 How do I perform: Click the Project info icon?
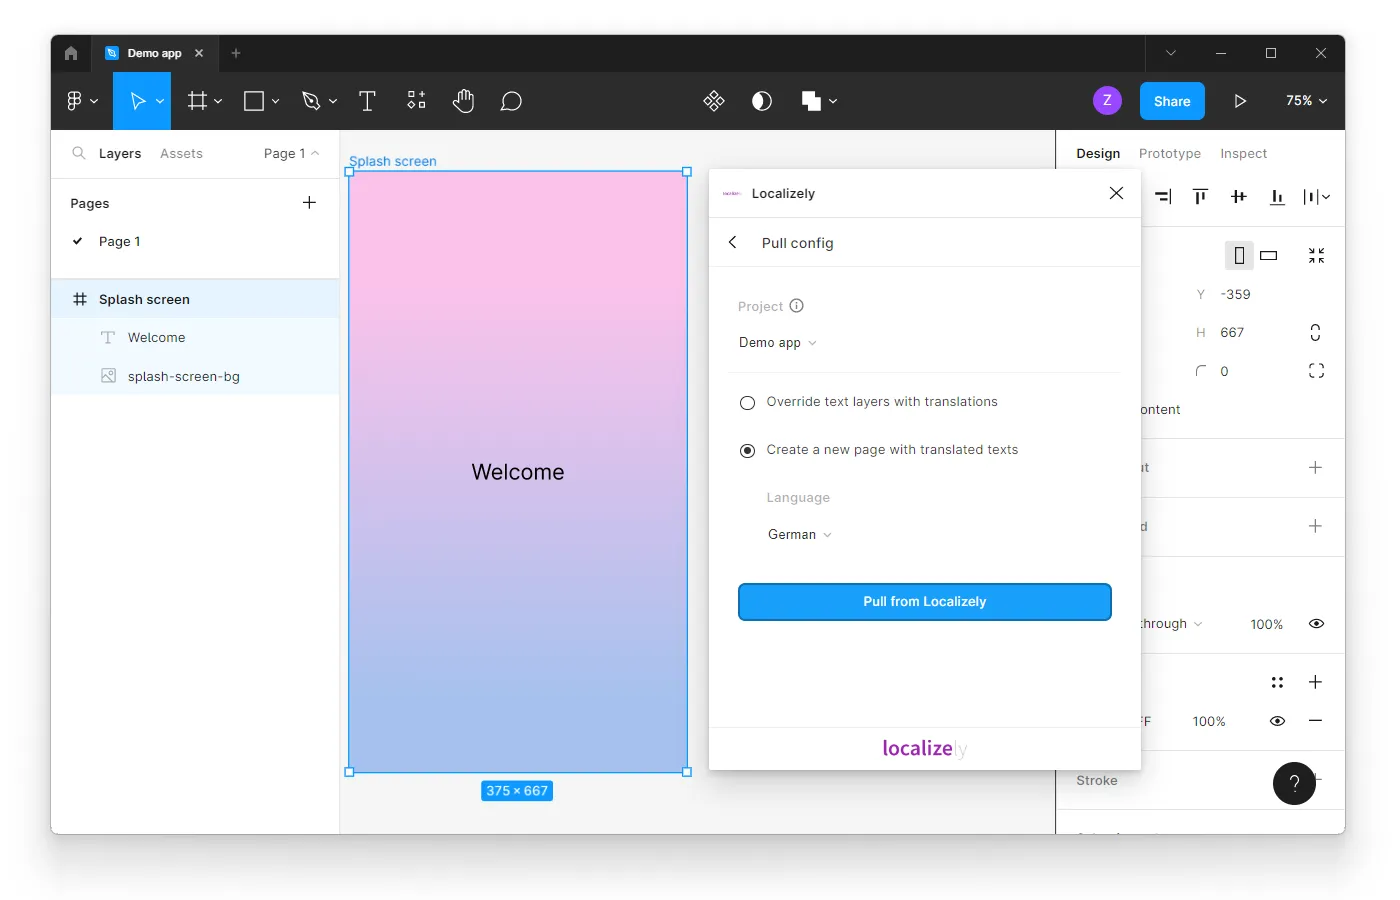coord(797,306)
